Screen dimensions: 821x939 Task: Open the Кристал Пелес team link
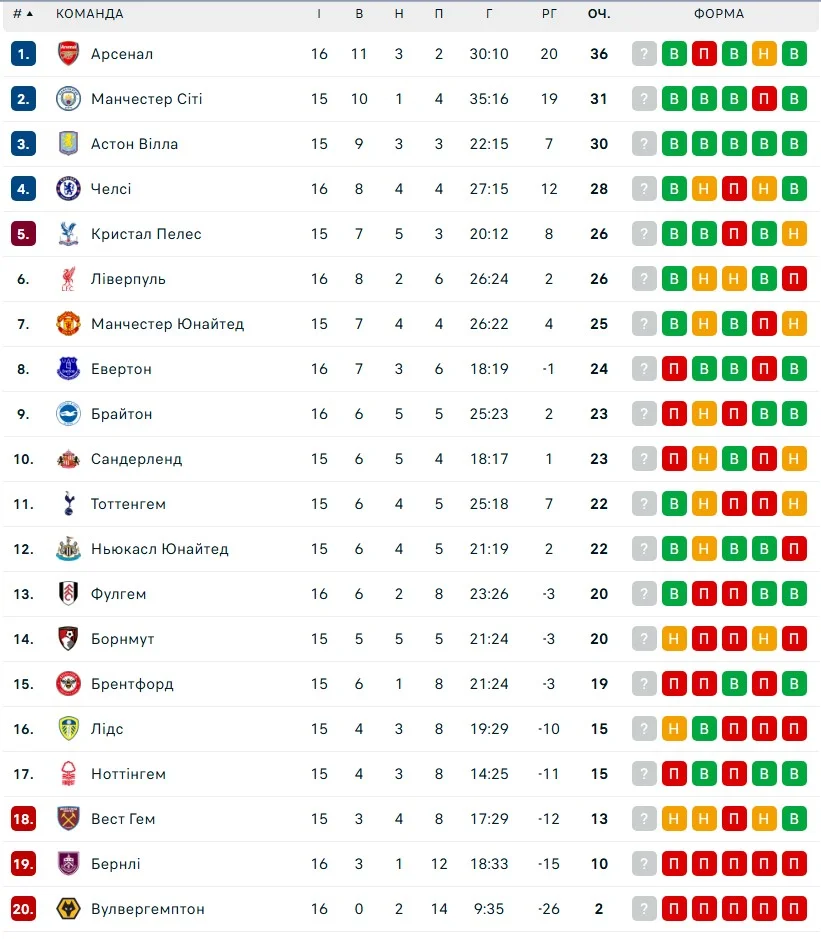click(x=146, y=234)
